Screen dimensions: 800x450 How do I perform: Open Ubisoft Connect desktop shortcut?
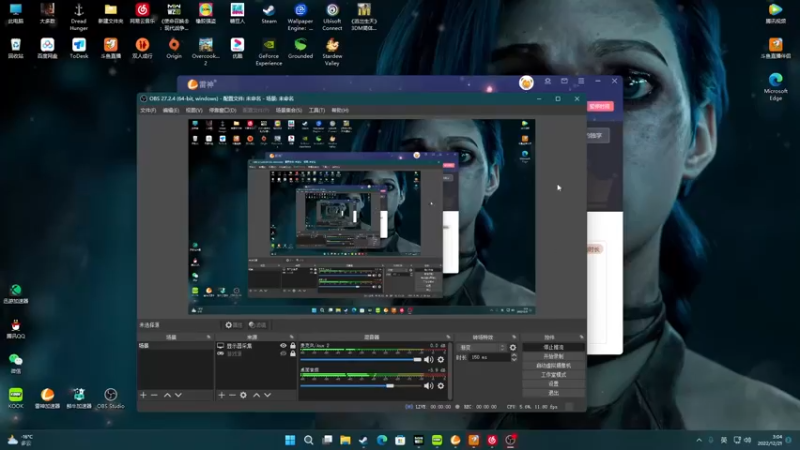coord(332,17)
